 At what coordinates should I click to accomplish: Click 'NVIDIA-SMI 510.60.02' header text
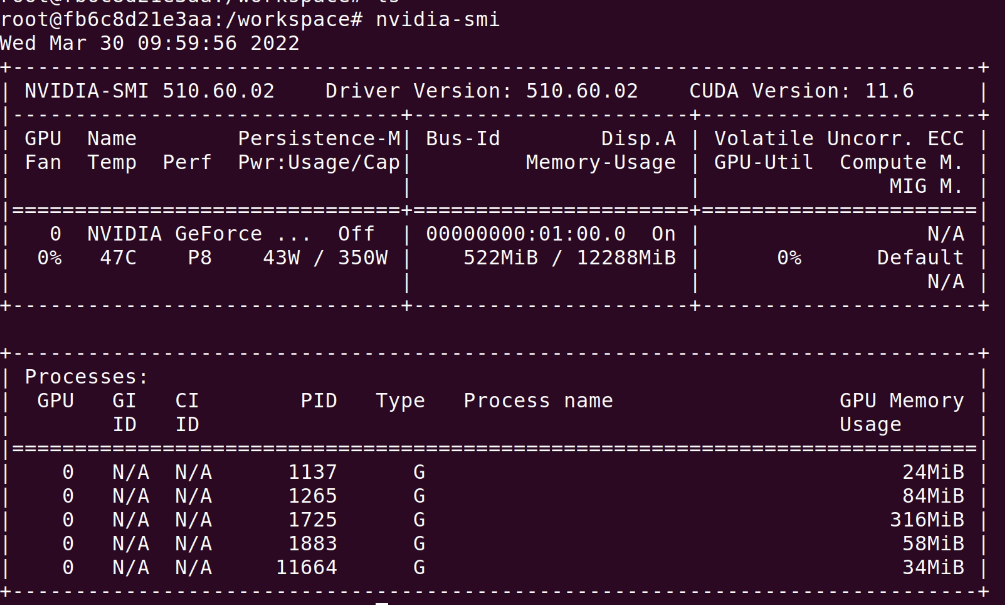pos(149,91)
